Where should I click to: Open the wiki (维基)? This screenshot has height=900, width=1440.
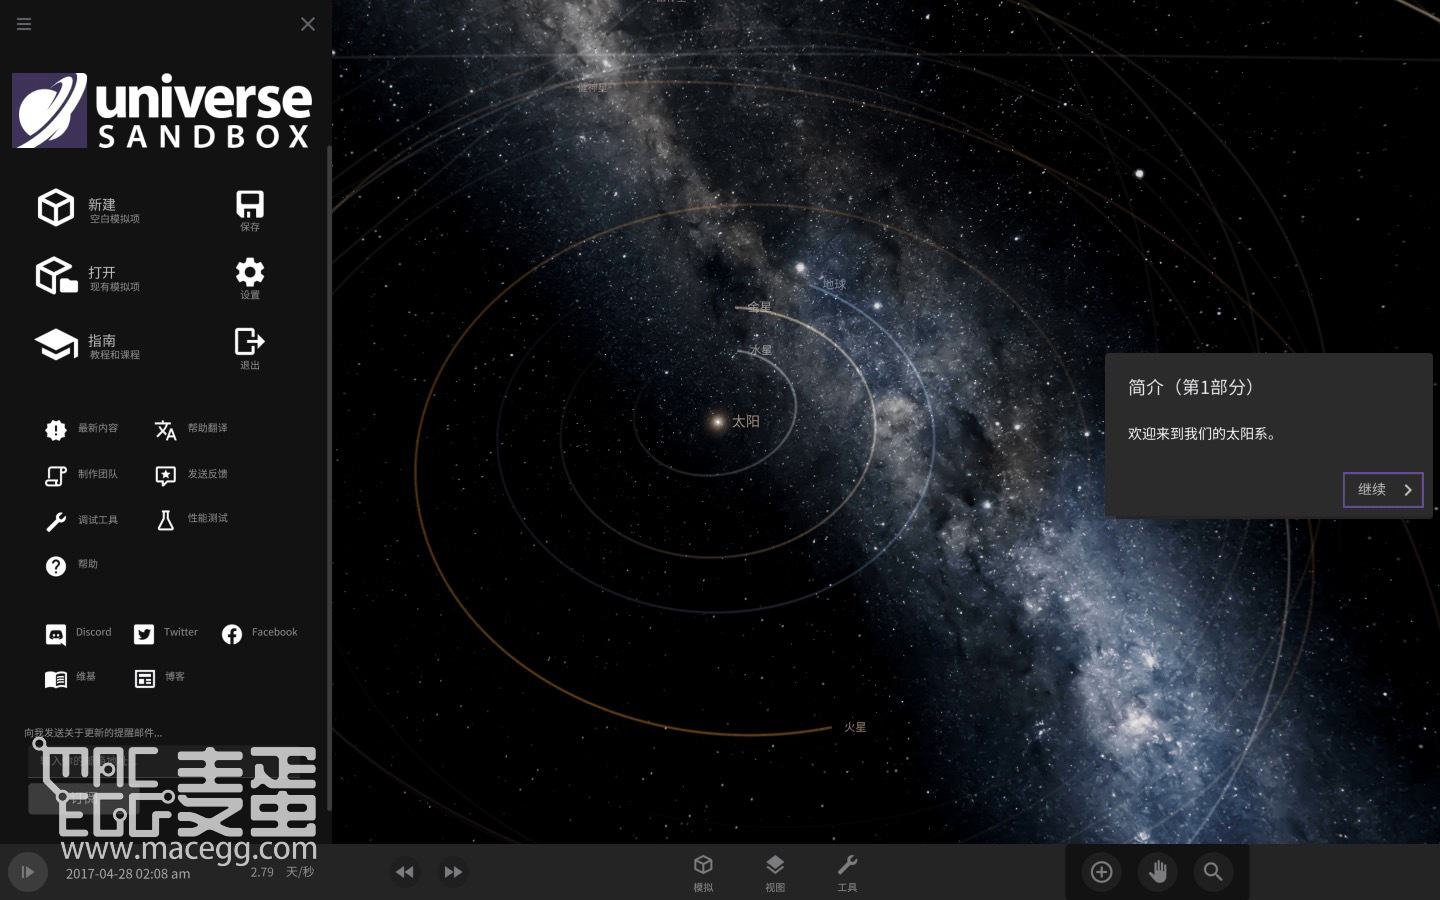(x=70, y=679)
